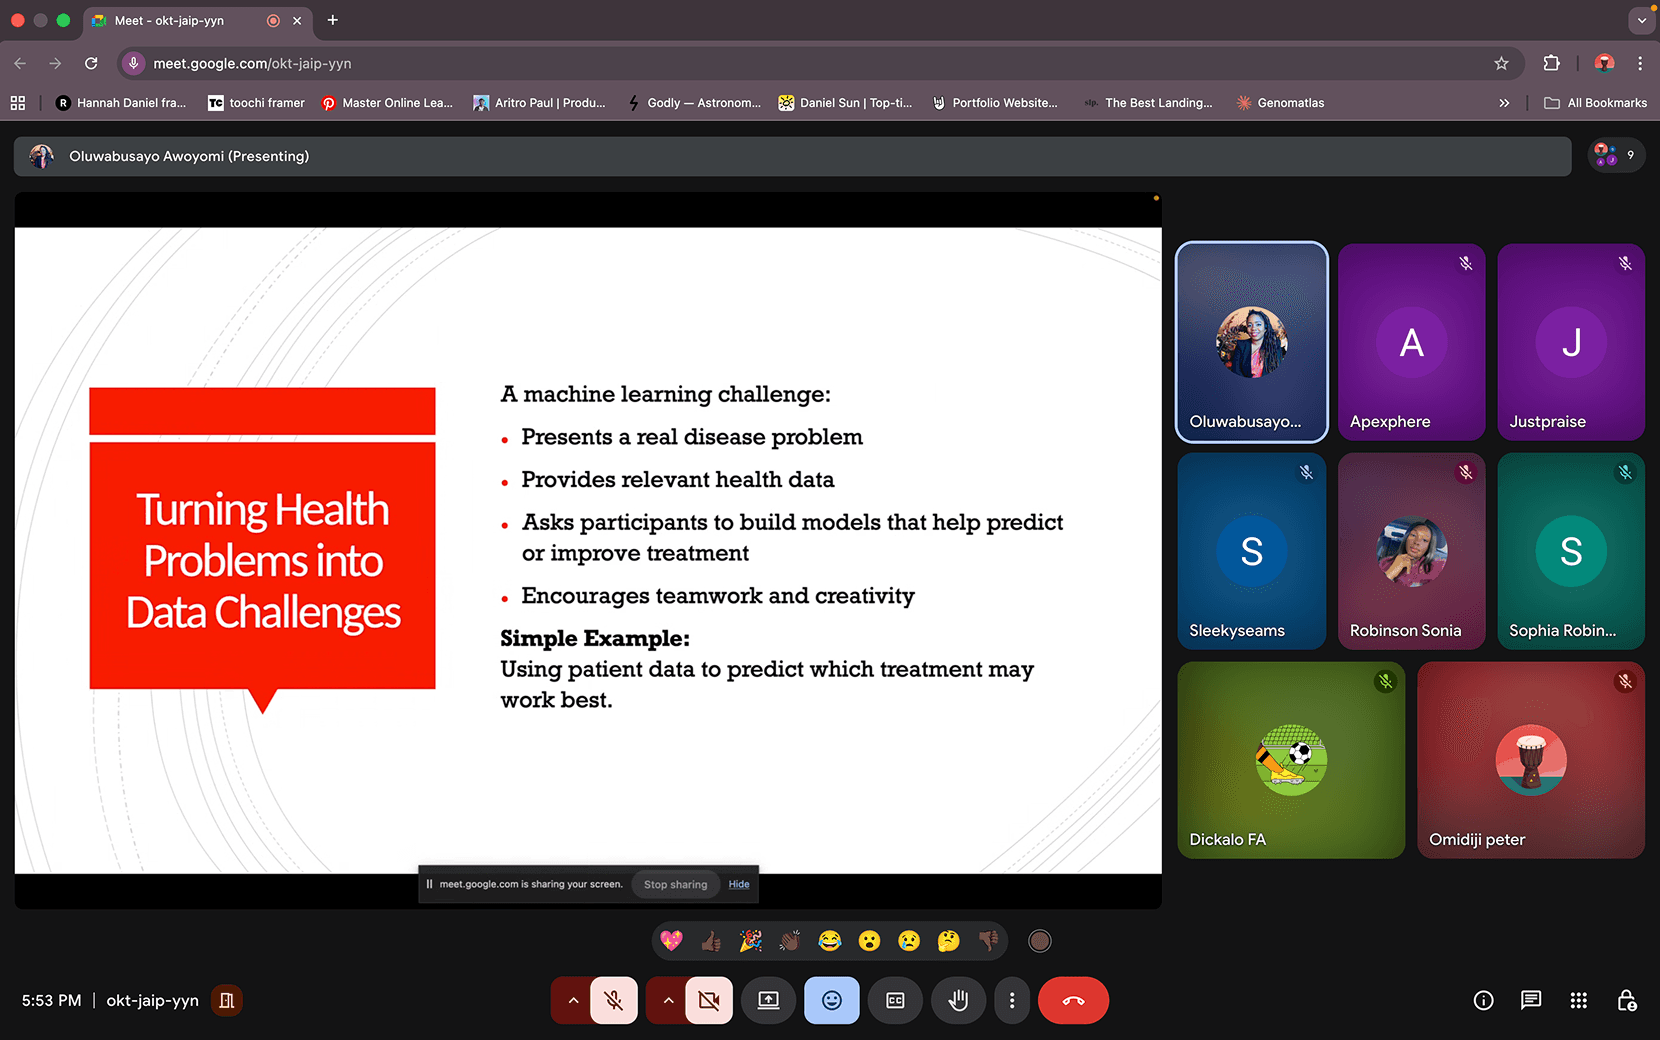1660x1040 pixels.
Task: Open more options three-dot menu
Action: pos(1012,1000)
